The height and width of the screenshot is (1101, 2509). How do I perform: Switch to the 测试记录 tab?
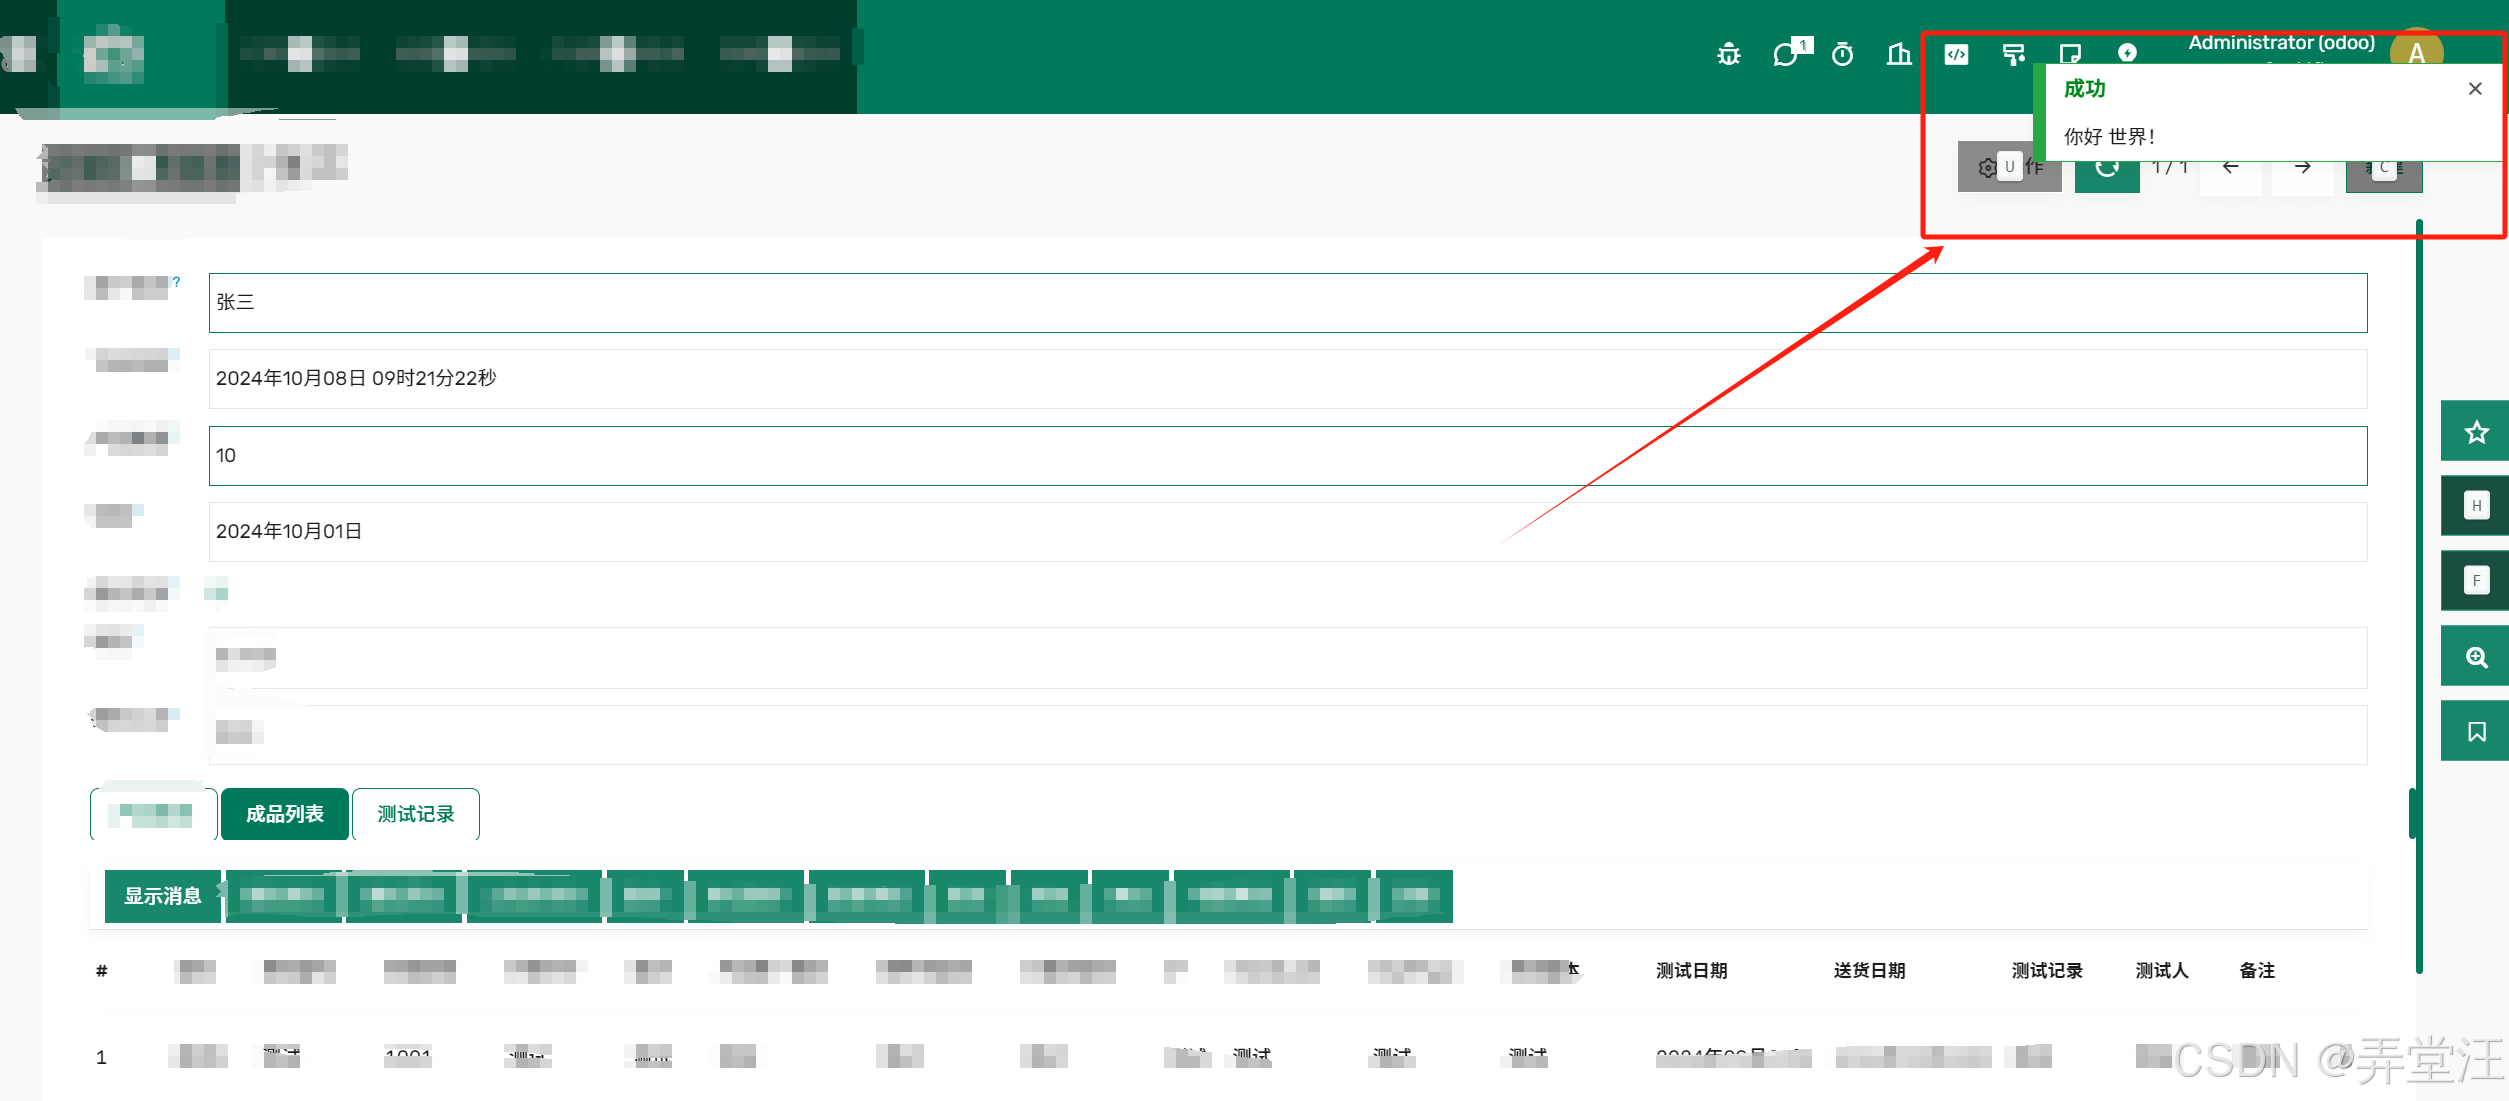pyautogui.click(x=416, y=814)
